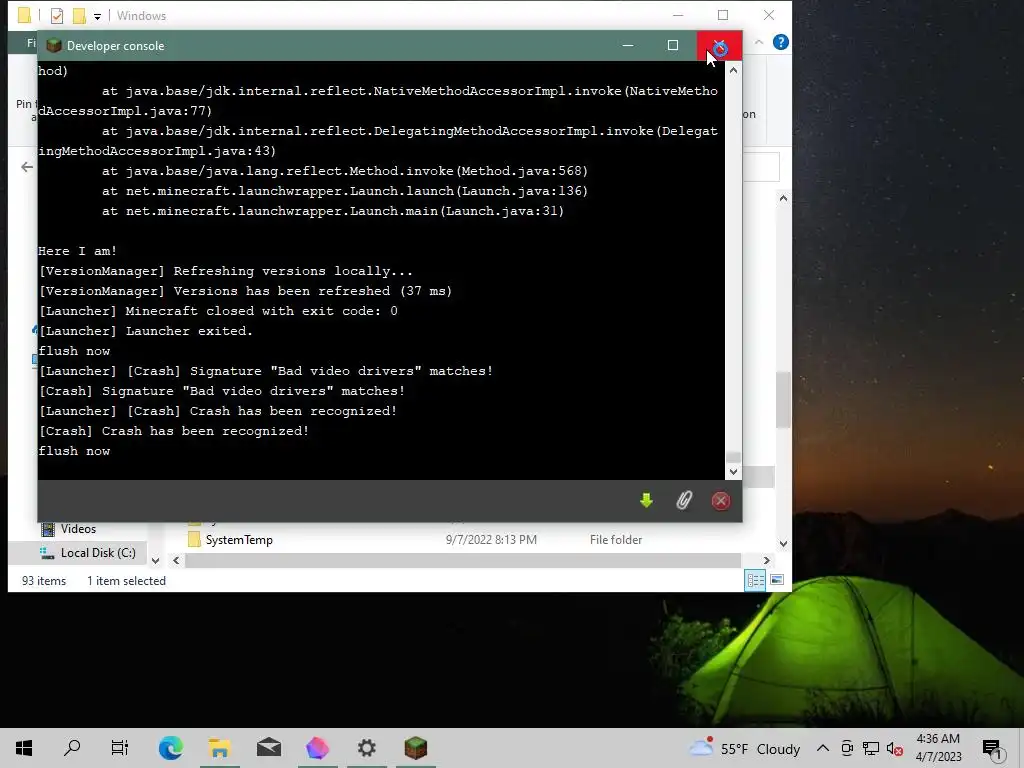Screen dimensions: 1024x768
Task: Click the paperclip attach icon in Developer console
Action: click(x=684, y=501)
